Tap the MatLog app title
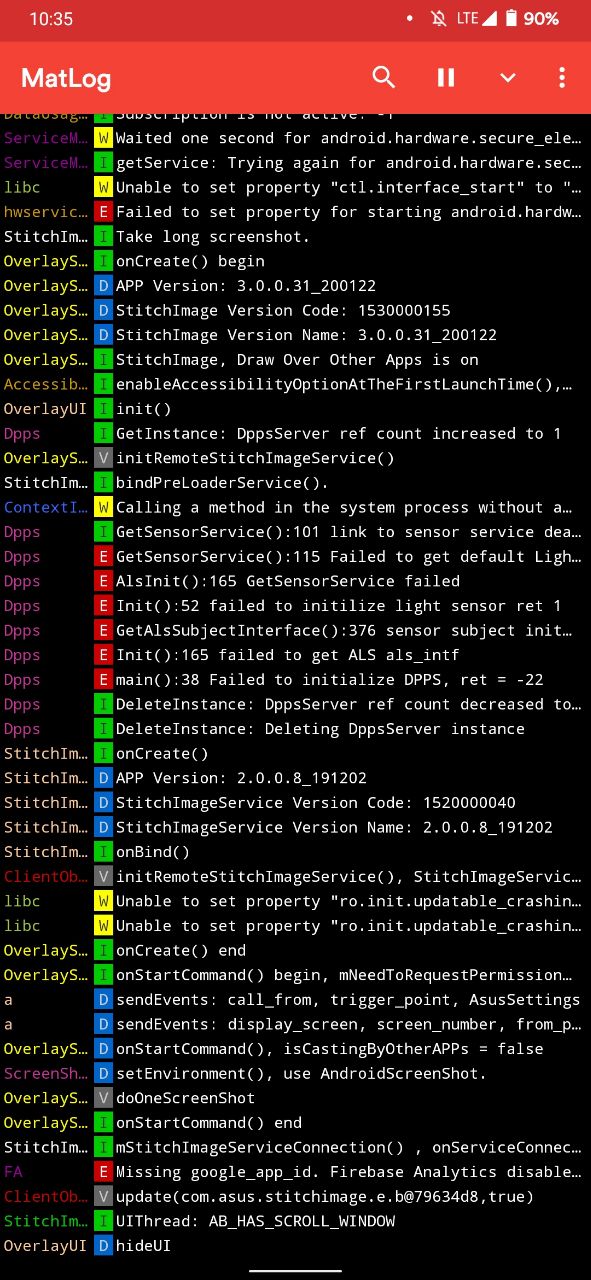Image resolution: width=591 pixels, height=1280 pixels. click(66, 79)
